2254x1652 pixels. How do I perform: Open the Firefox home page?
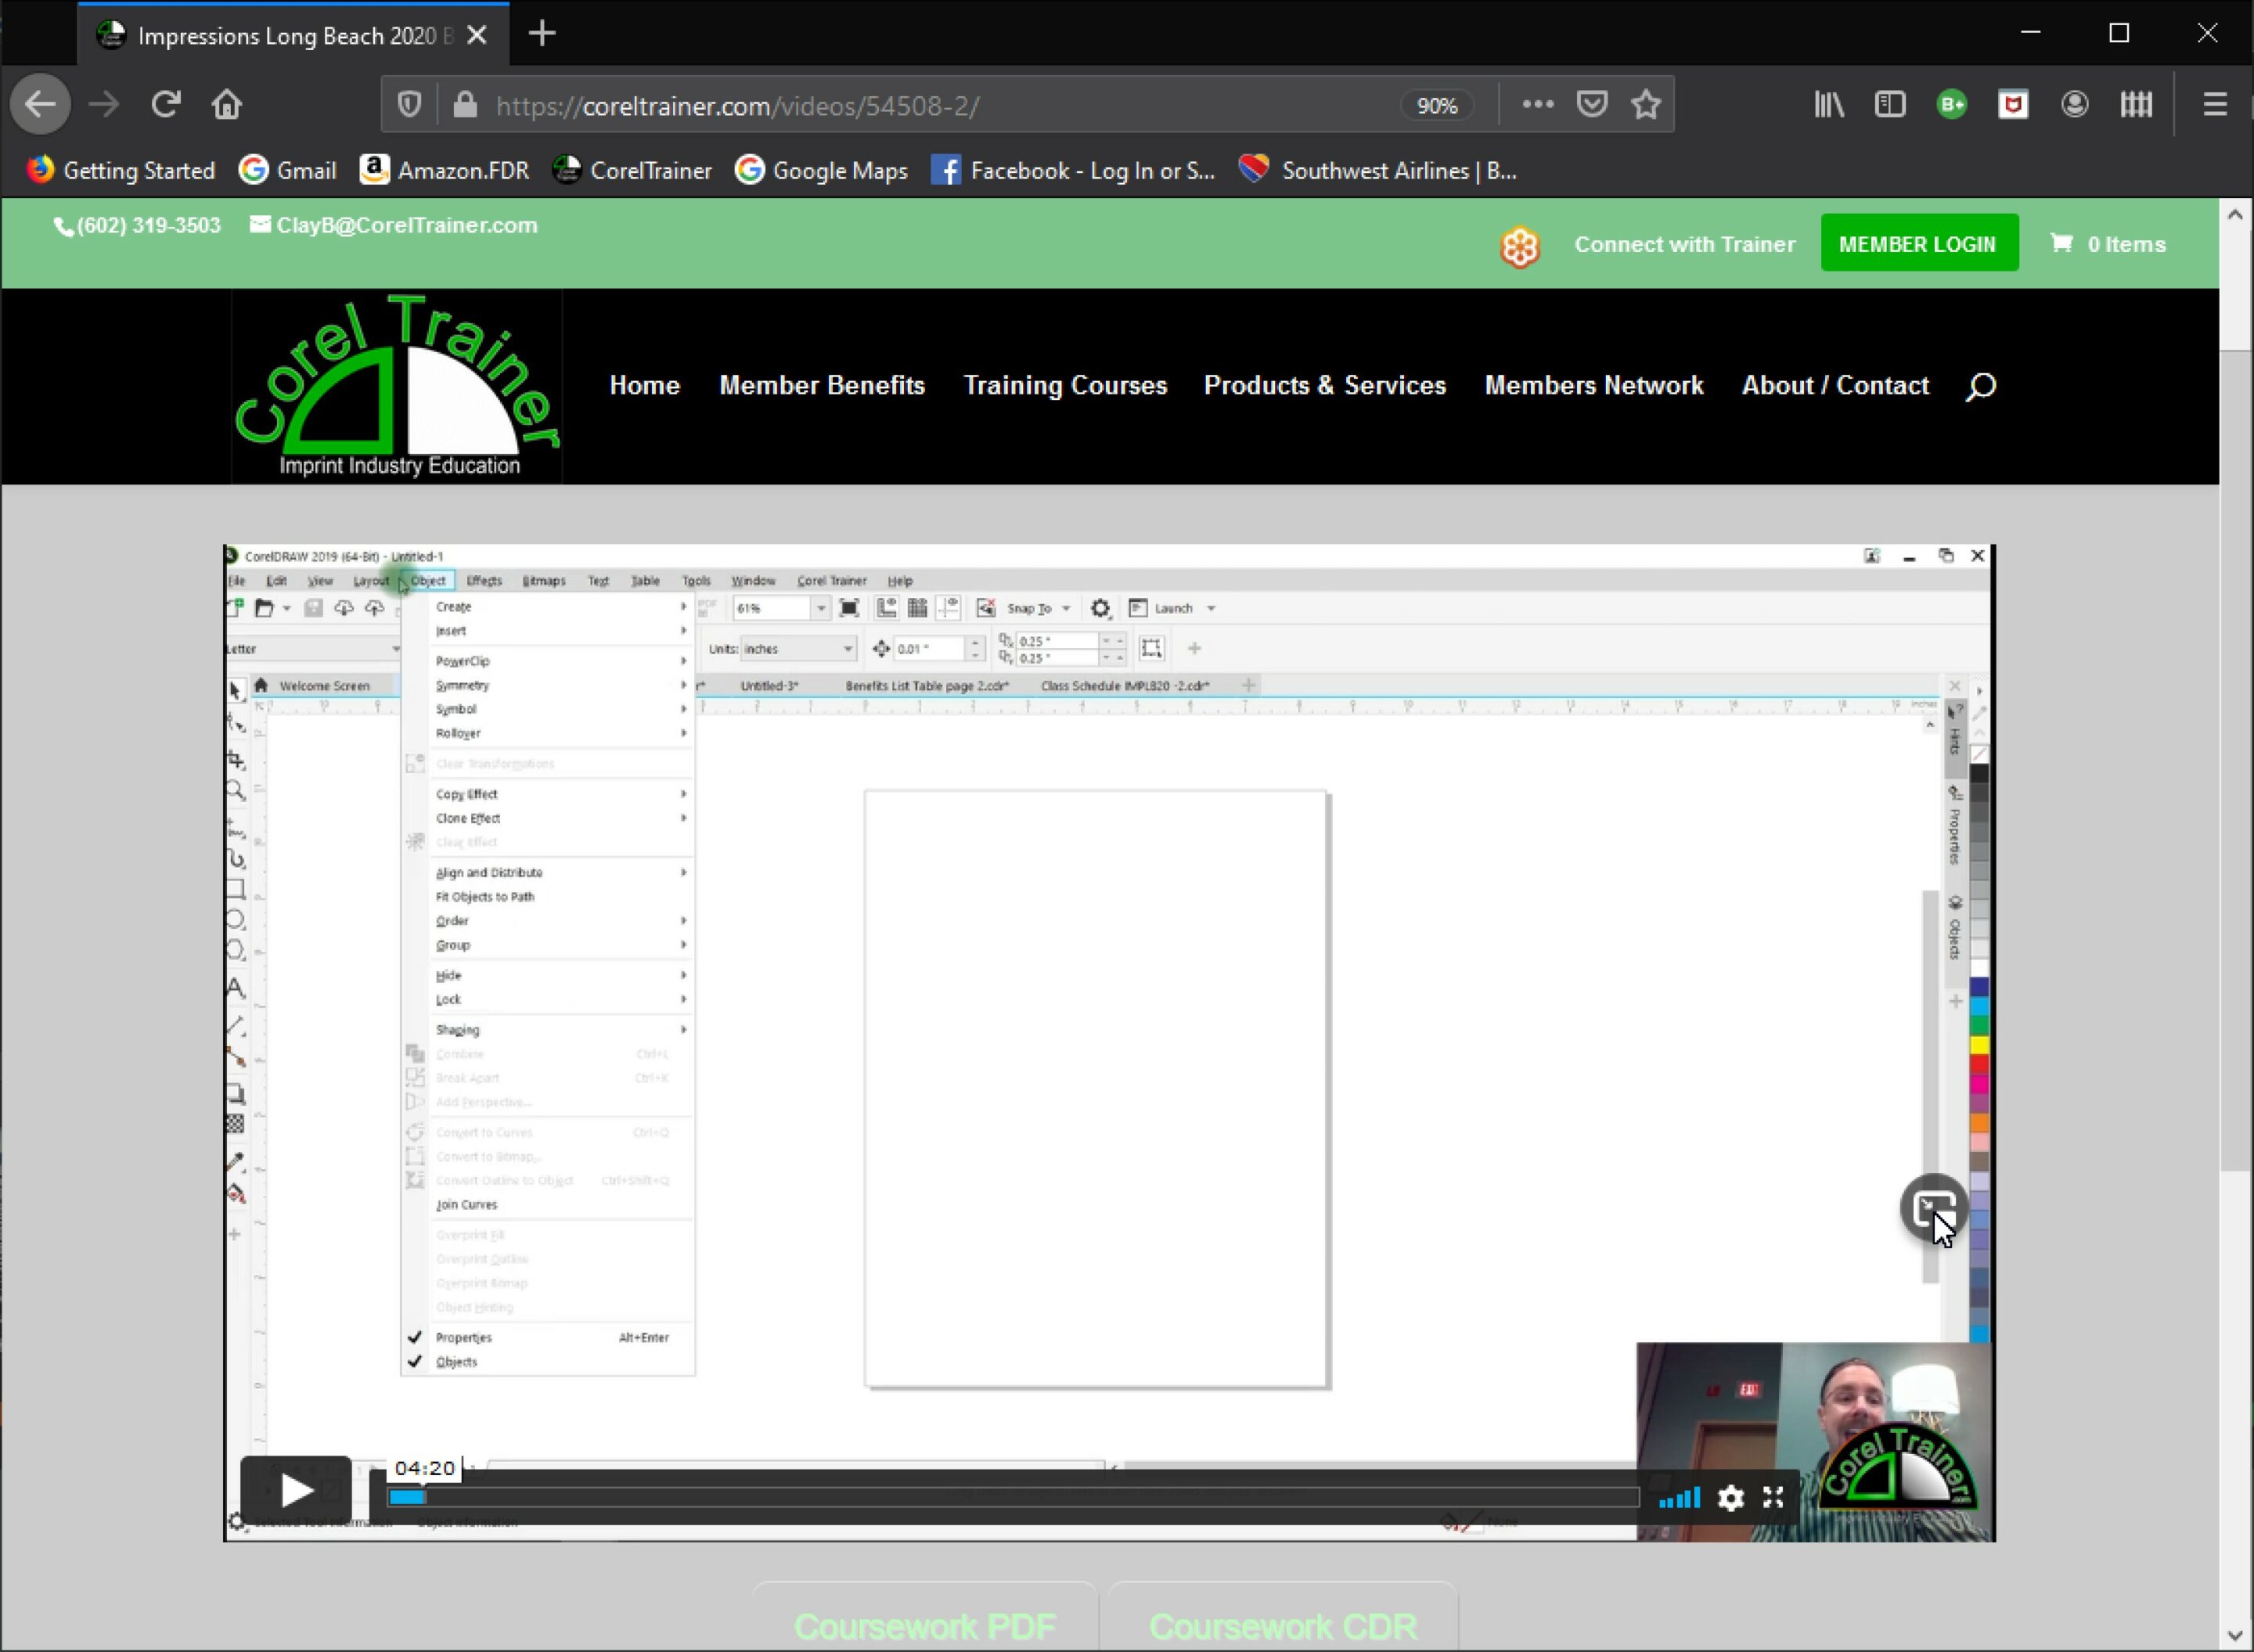coord(226,104)
